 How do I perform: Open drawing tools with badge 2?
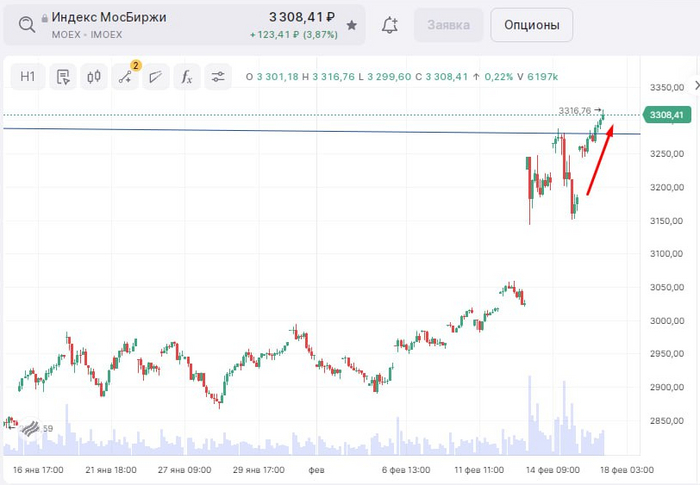point(126,76)
